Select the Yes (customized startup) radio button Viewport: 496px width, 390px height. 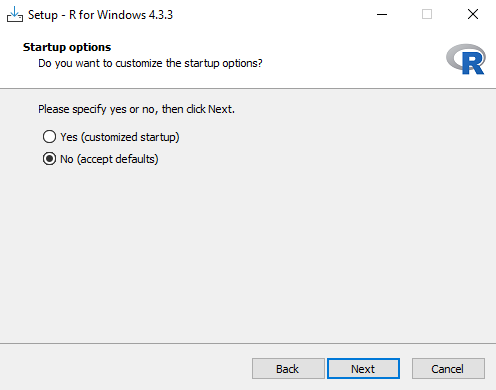coord(49,137)
